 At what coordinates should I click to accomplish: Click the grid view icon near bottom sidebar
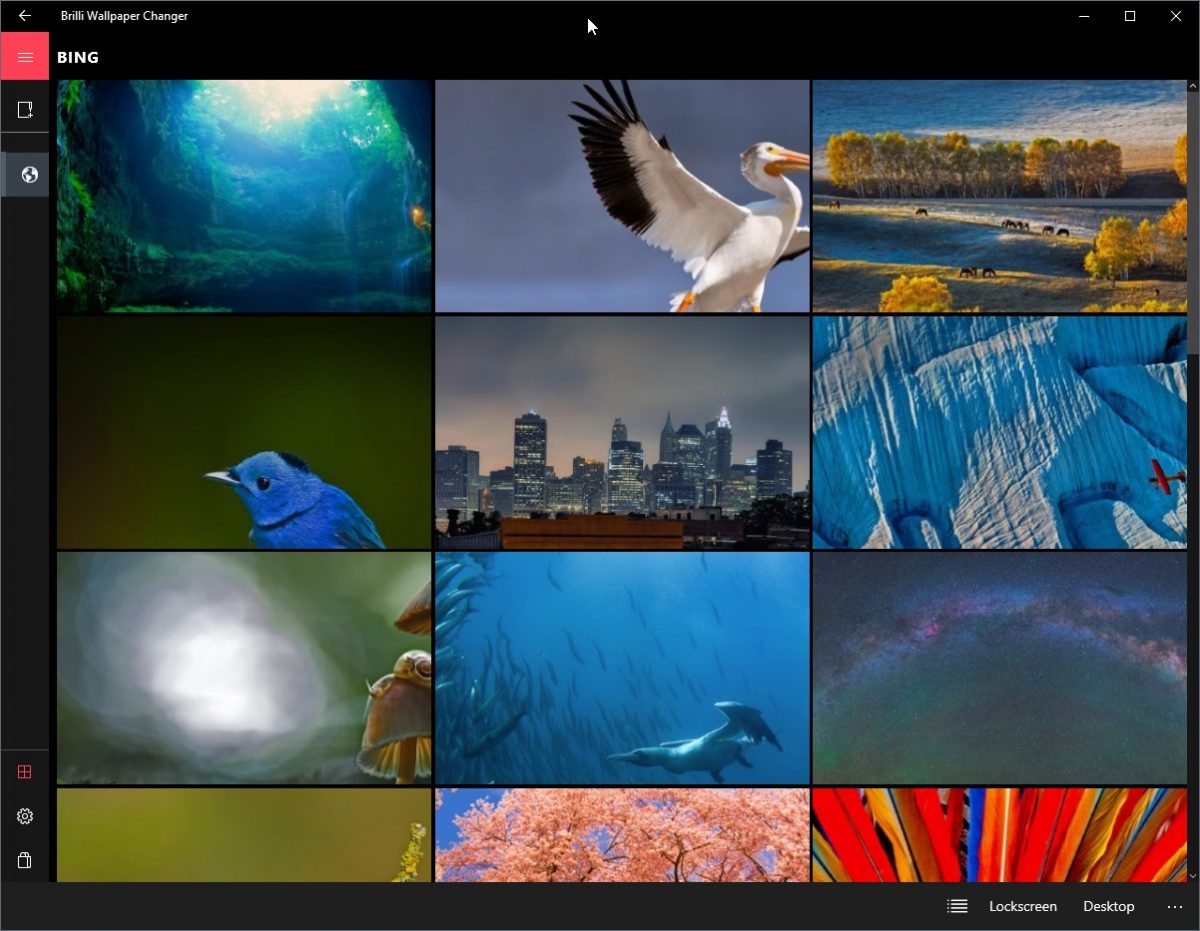click(x=24, y=771)
